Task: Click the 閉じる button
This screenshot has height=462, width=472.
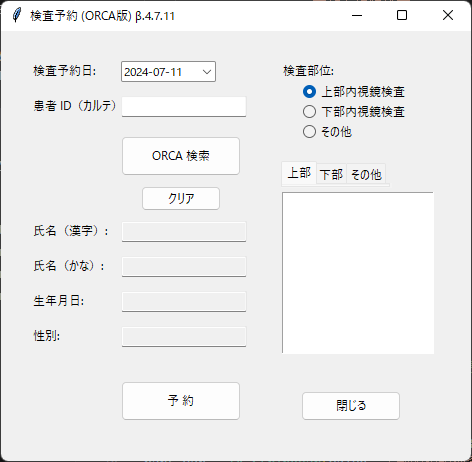Action: 351,406
